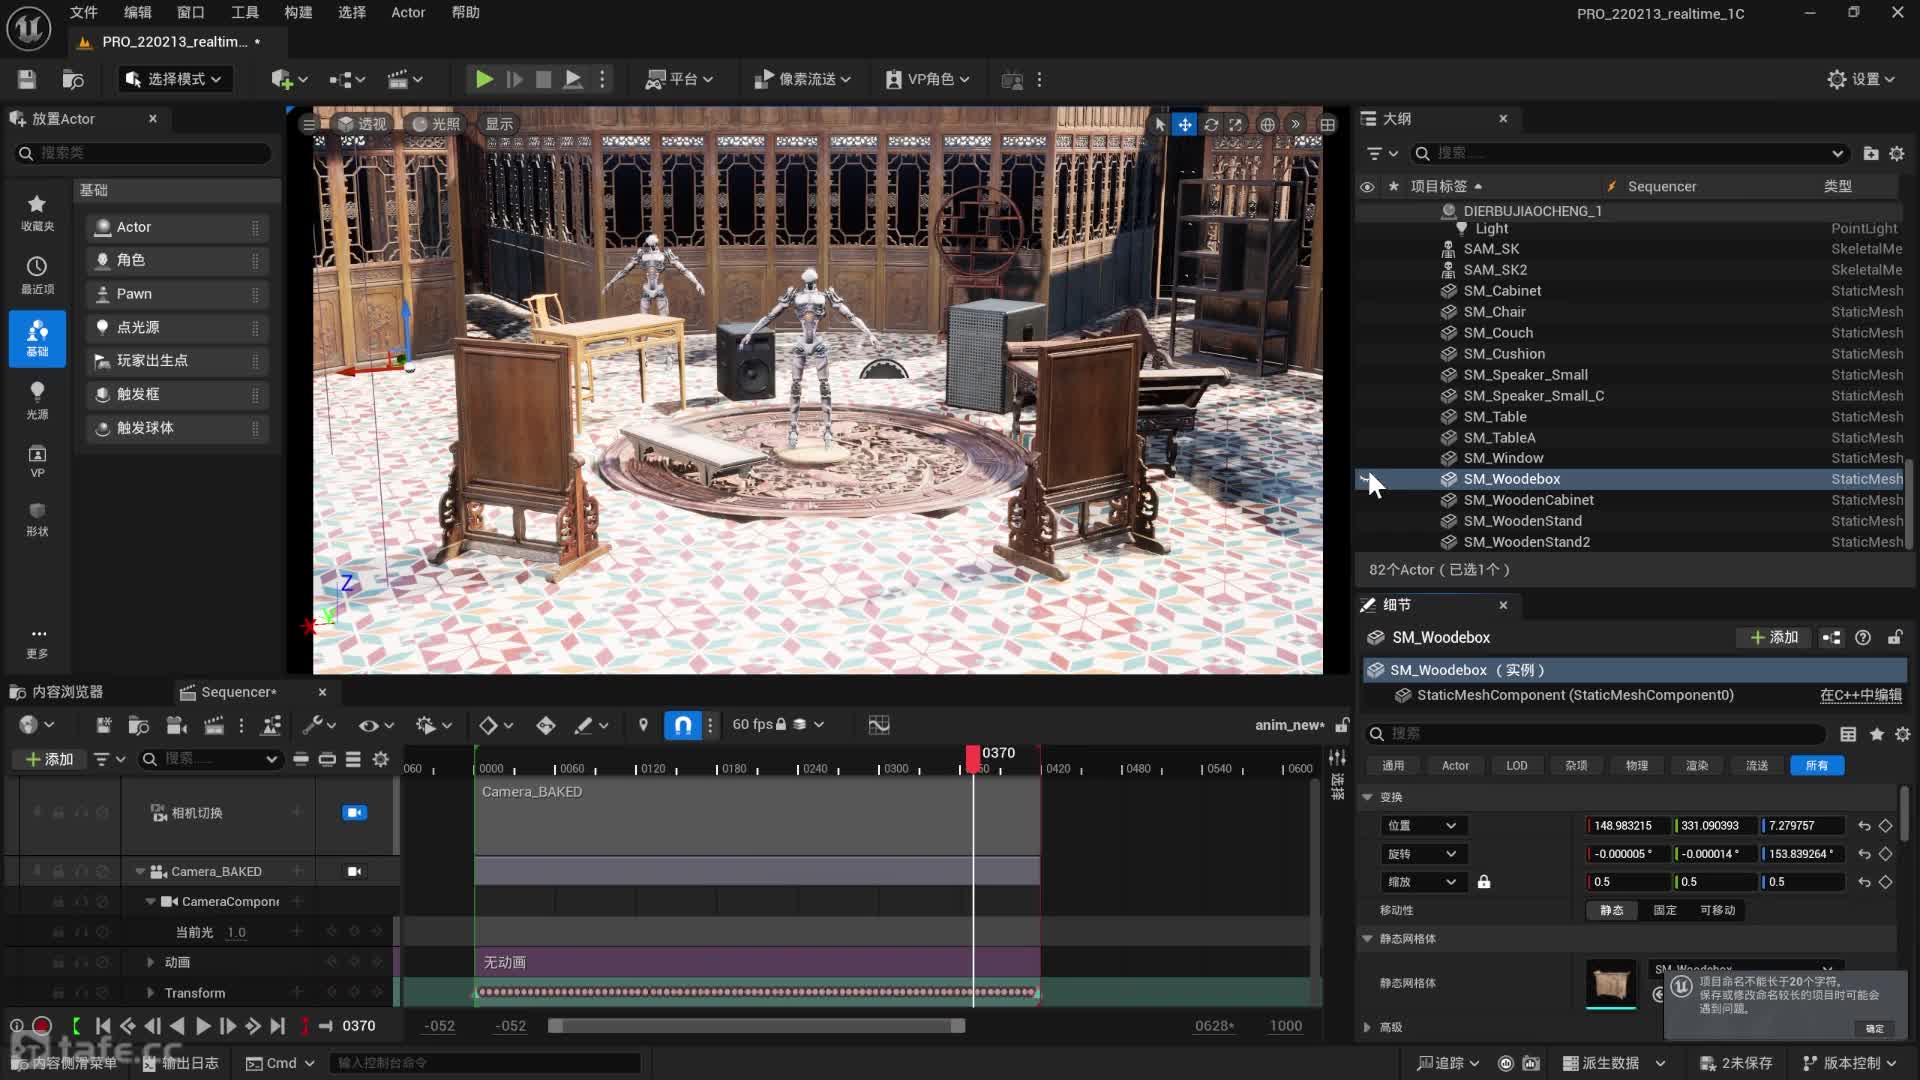Click the Sequencer marker pin icon
1920x1080 pixels.
click(x=643, y=725)
